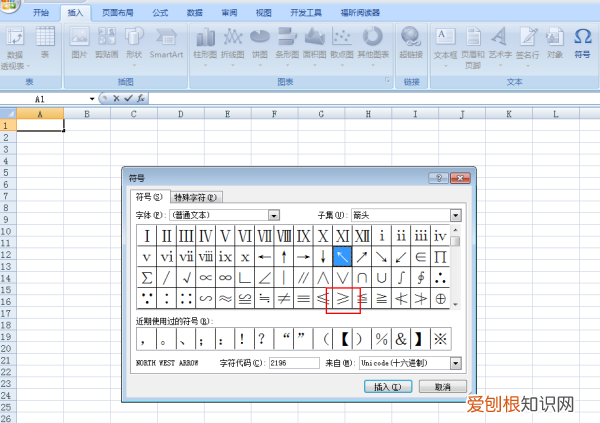Image resolution: width=600 pixels, height=423 pixels.
Task: Insert a Hyperlink (超链接)
Action: pyautogui.click(x=411, y=43)
